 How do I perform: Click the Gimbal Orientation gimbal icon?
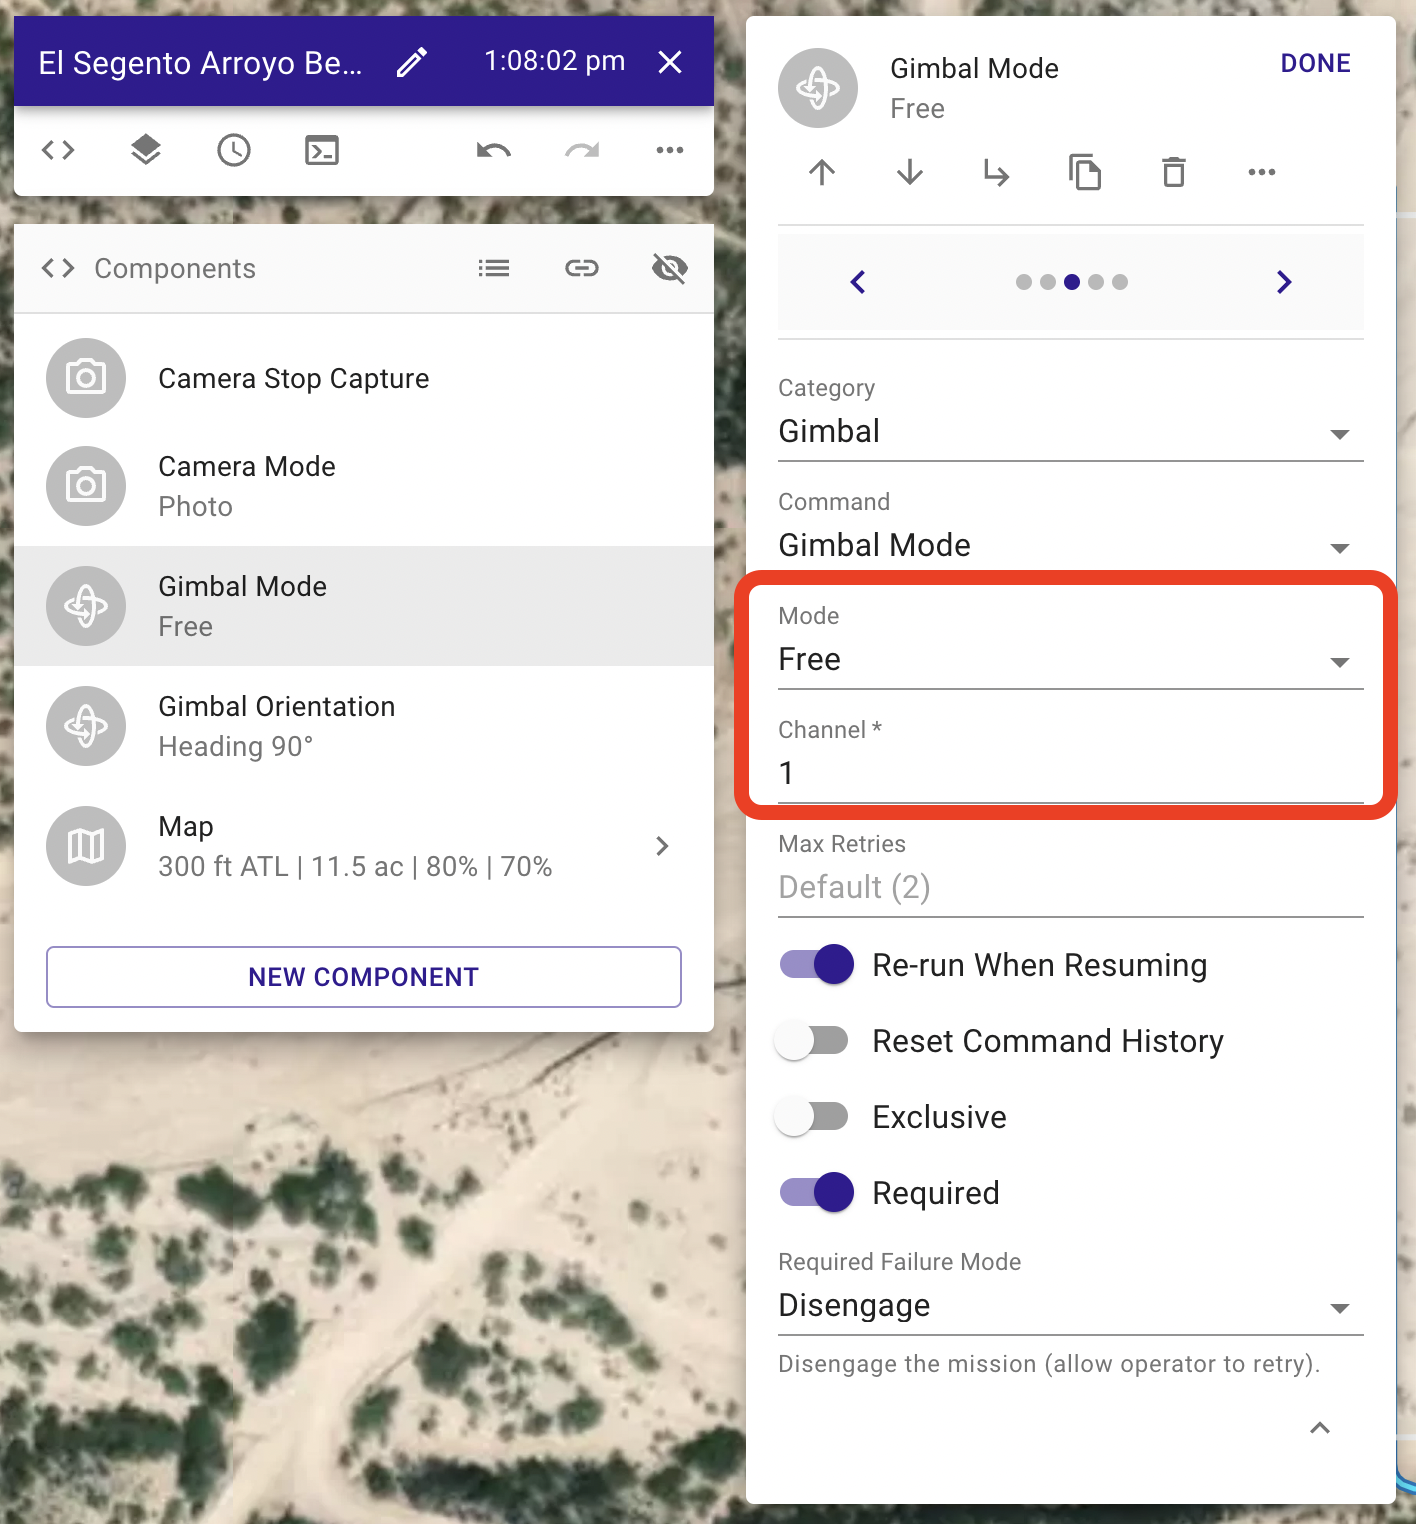click(x=86, y=726)
